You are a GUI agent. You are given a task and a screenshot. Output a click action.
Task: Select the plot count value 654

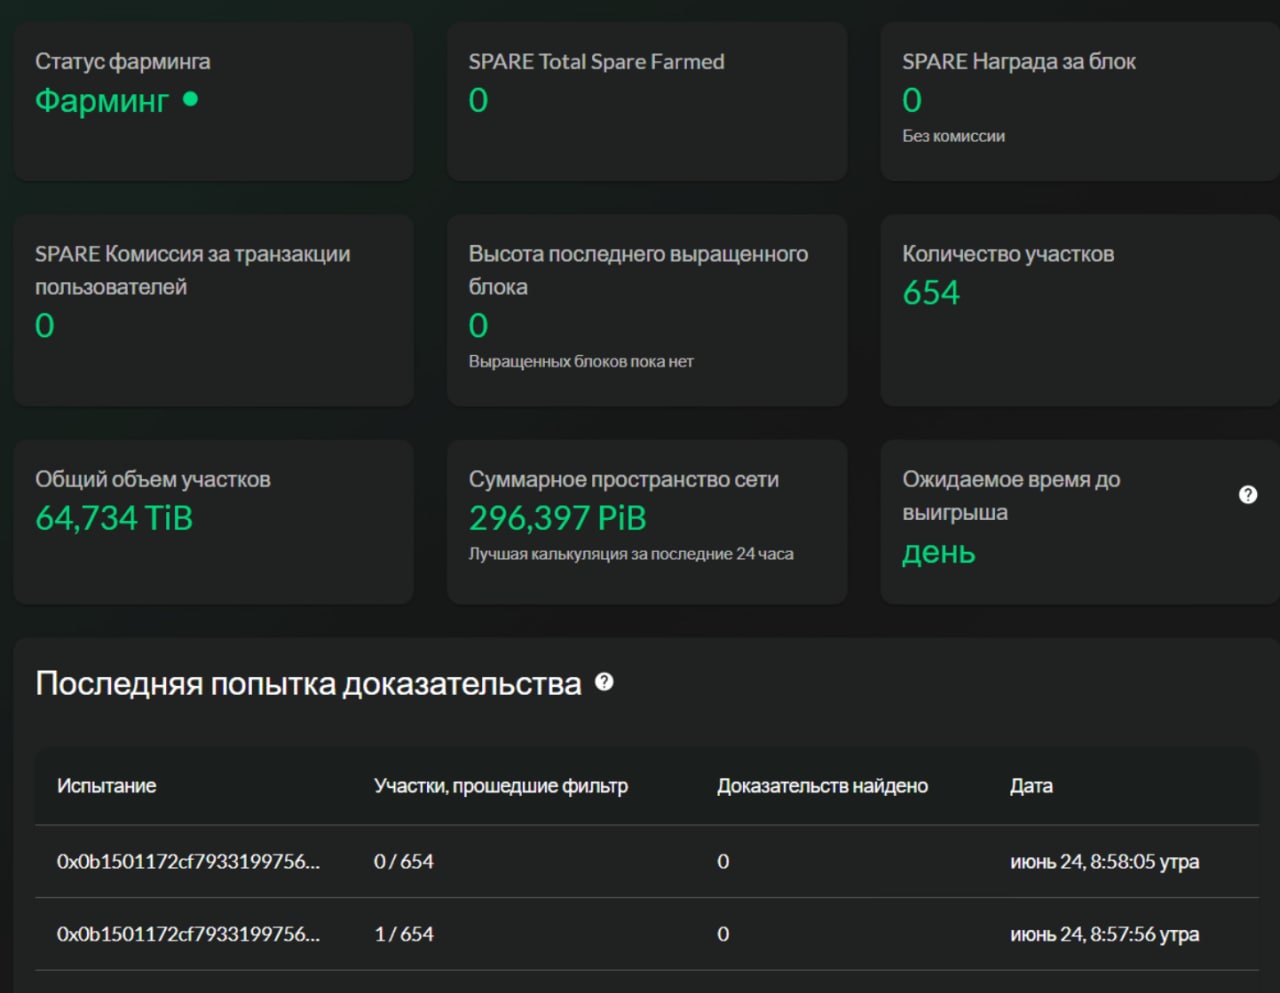[930, 293]
